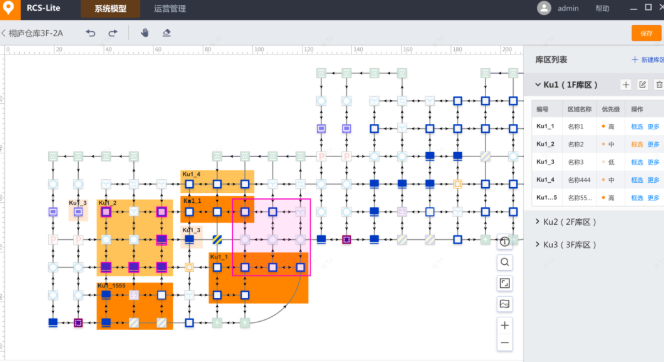Select the Ku1_4 region label on map
Image resolution: width=664 pixels, height=362 pixels.
click(x=191, y=174)
